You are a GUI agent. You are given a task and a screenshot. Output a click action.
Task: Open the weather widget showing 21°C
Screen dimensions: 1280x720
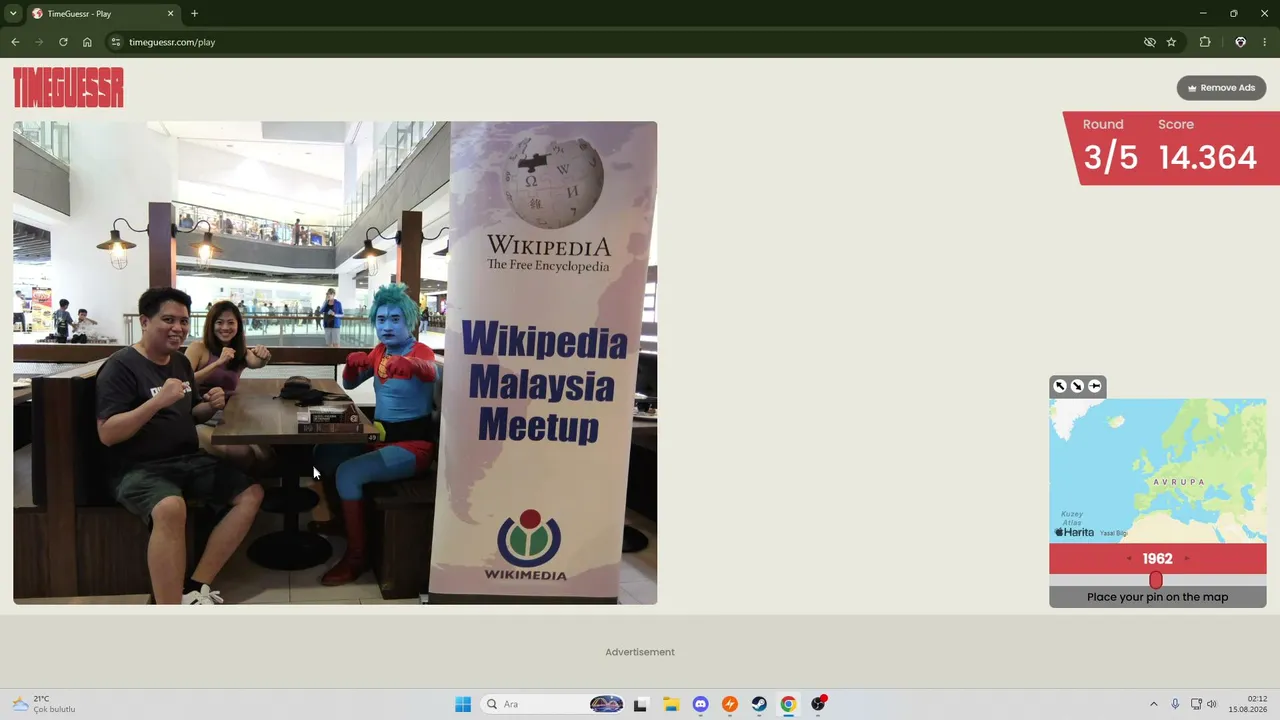coord(44,704)
